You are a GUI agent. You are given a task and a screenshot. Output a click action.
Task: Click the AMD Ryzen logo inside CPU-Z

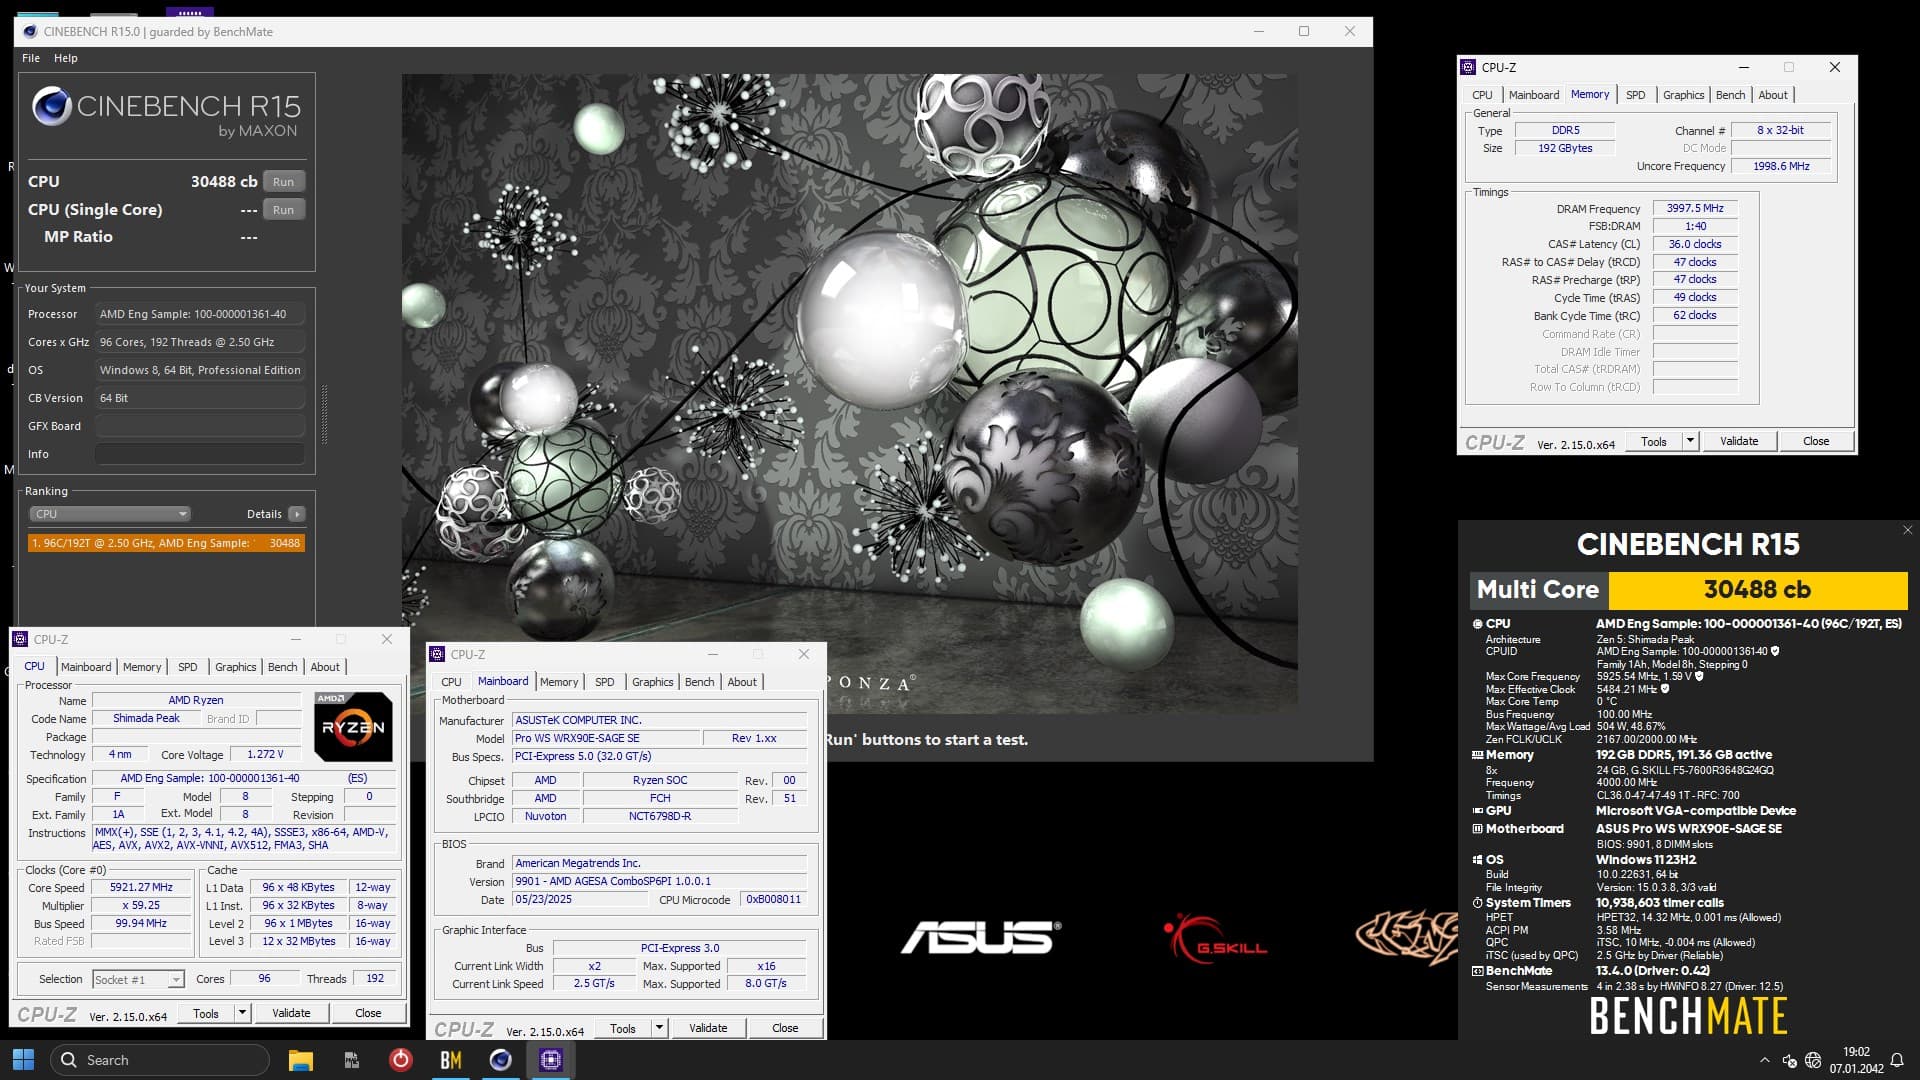[354, 726]
